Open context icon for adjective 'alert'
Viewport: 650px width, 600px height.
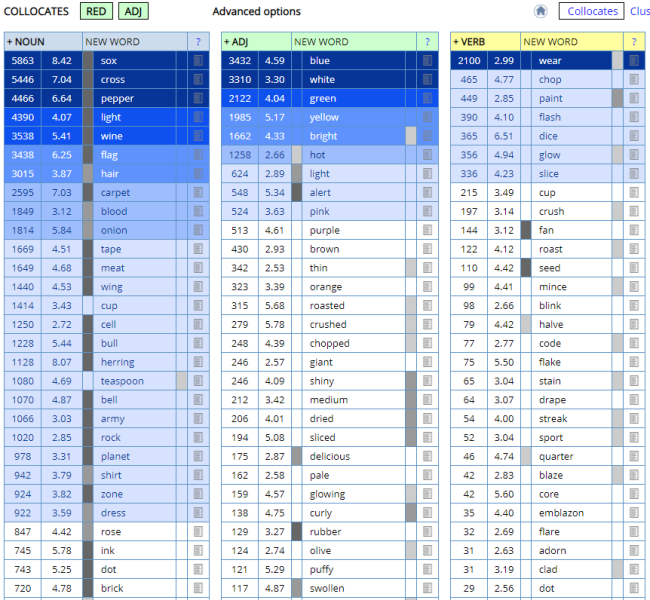pyautogui.click(x=427, y=192)
